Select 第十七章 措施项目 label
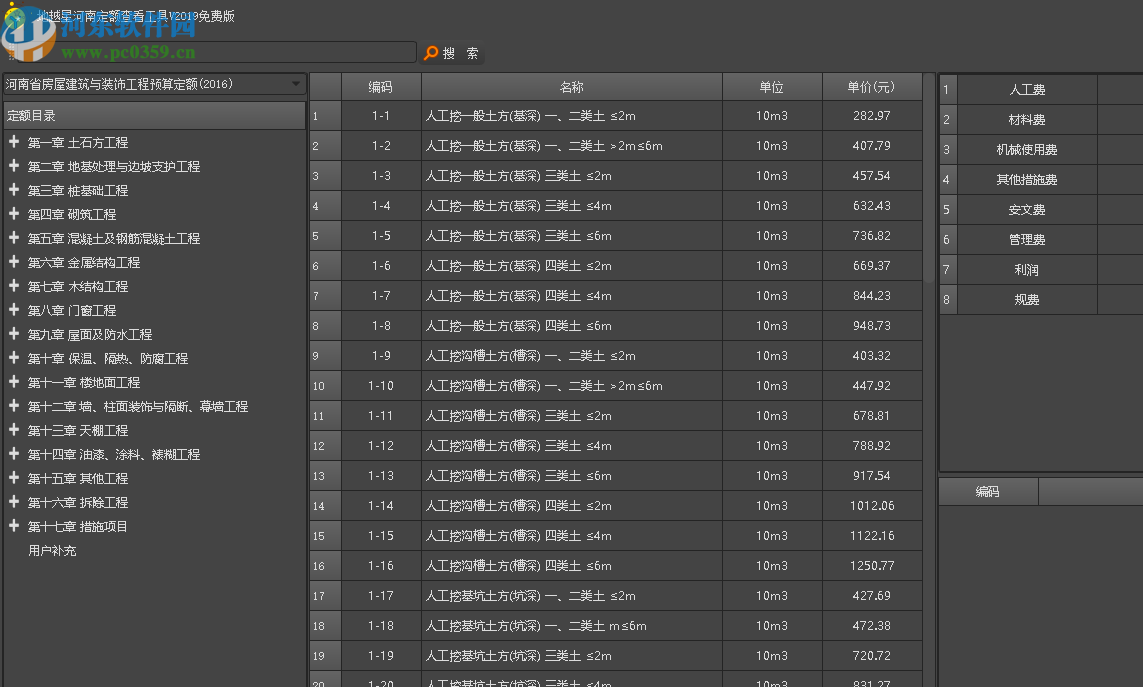The image size is (1143, 687). pos(78,527)
